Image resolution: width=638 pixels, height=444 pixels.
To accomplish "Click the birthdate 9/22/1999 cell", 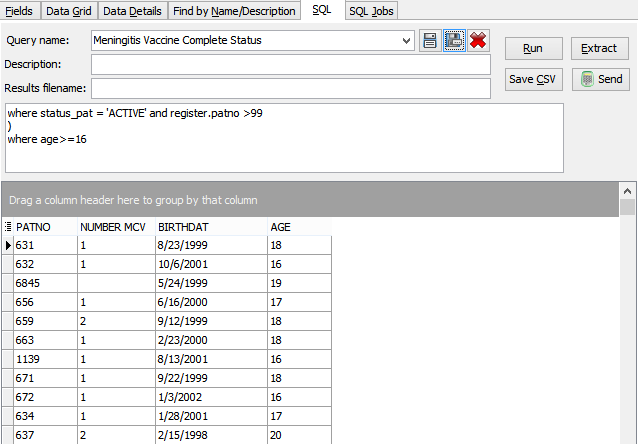I will point(211,378).
